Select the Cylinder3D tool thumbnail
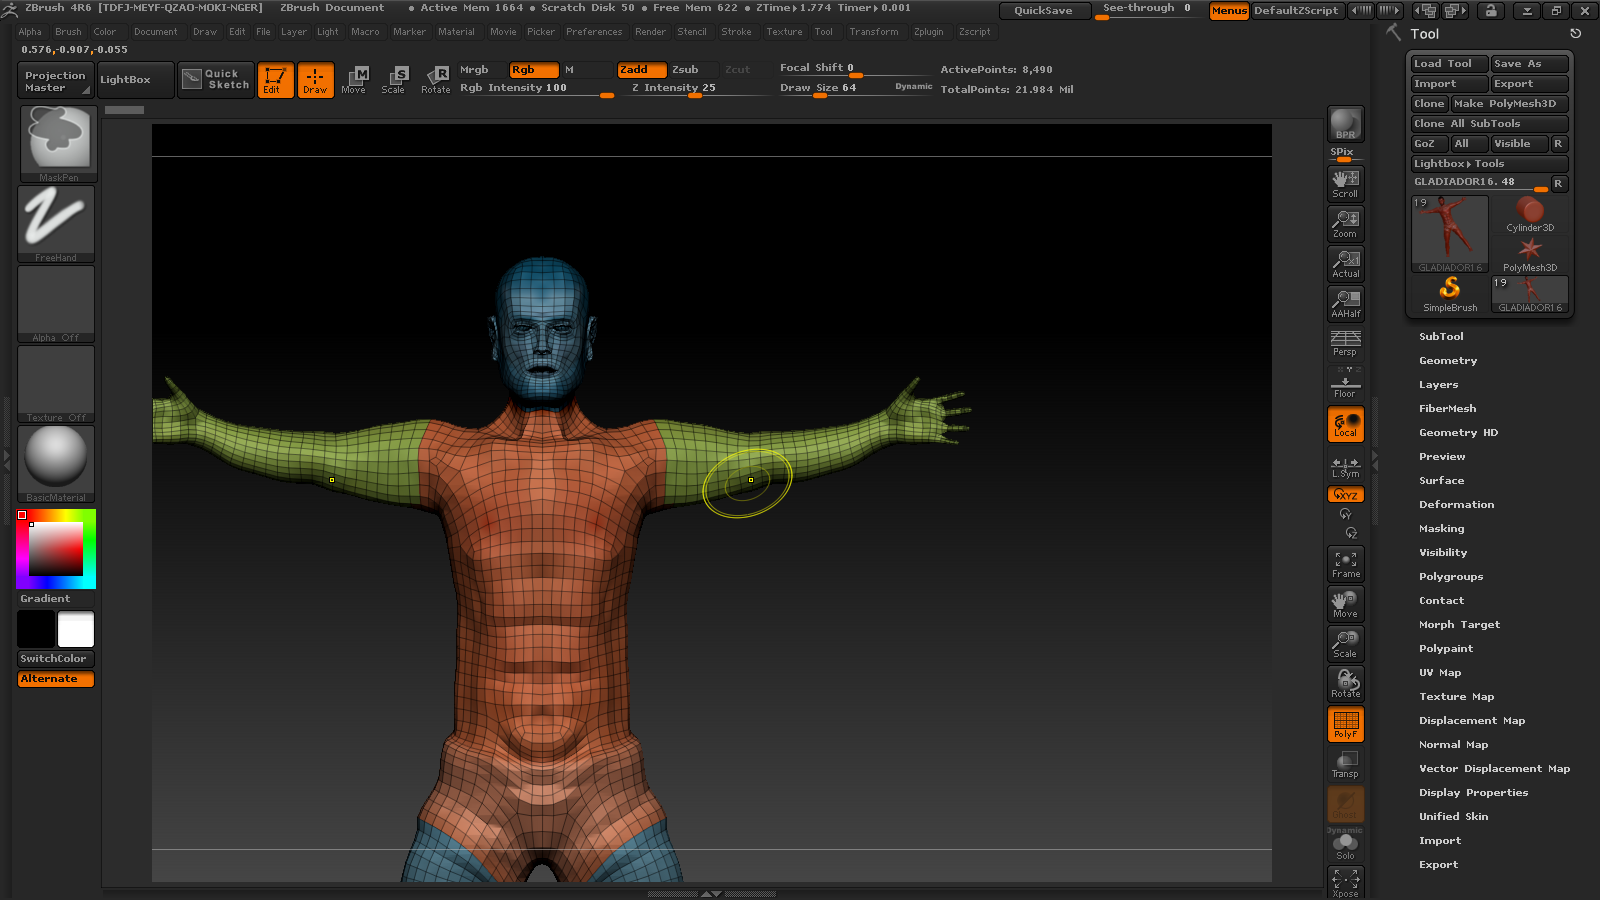 1529,214
